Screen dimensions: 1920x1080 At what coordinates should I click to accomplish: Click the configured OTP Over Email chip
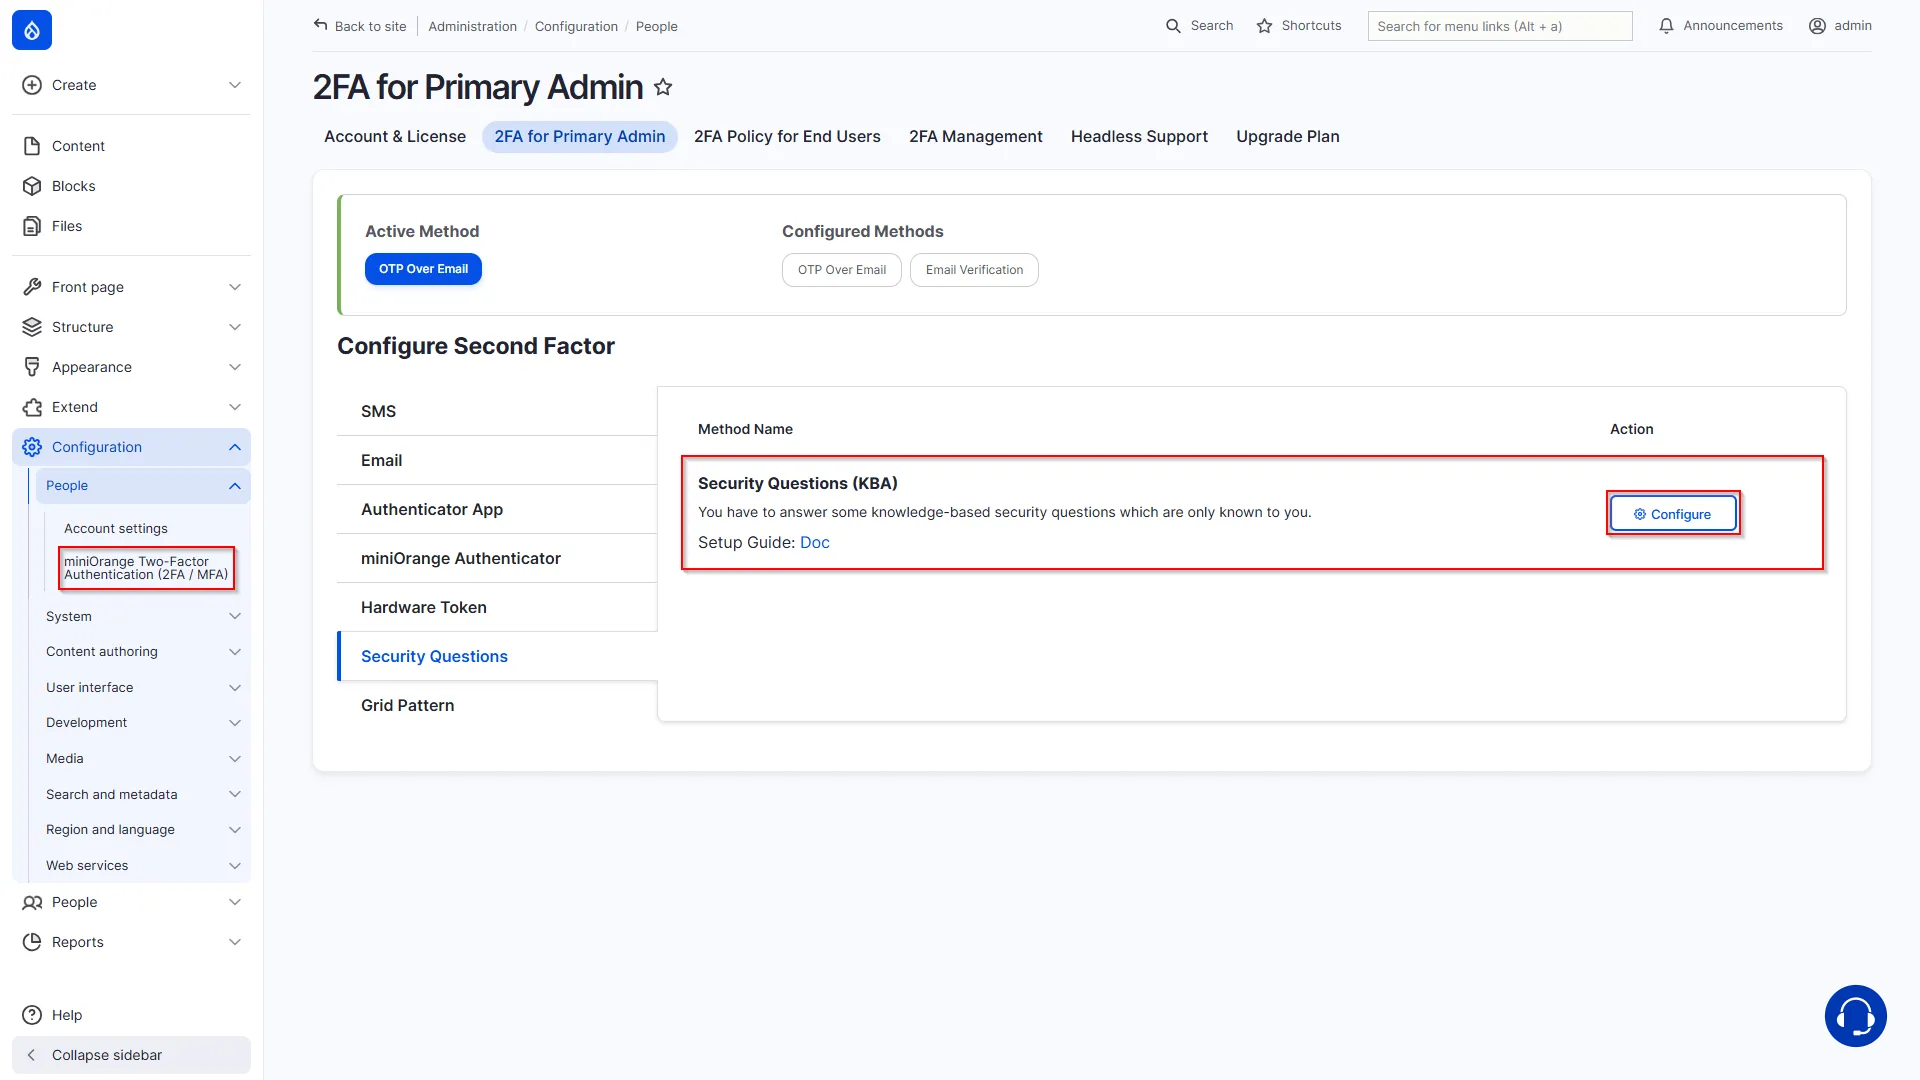coord(842,270)
